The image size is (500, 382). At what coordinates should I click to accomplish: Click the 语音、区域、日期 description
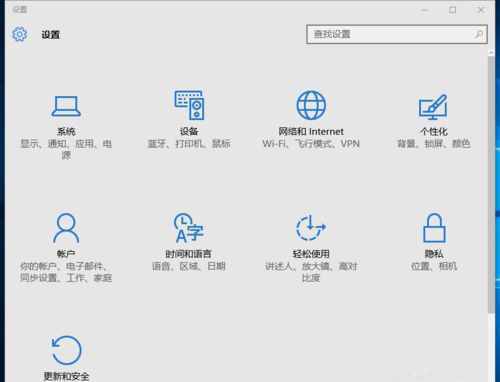(x=189, y=266)
